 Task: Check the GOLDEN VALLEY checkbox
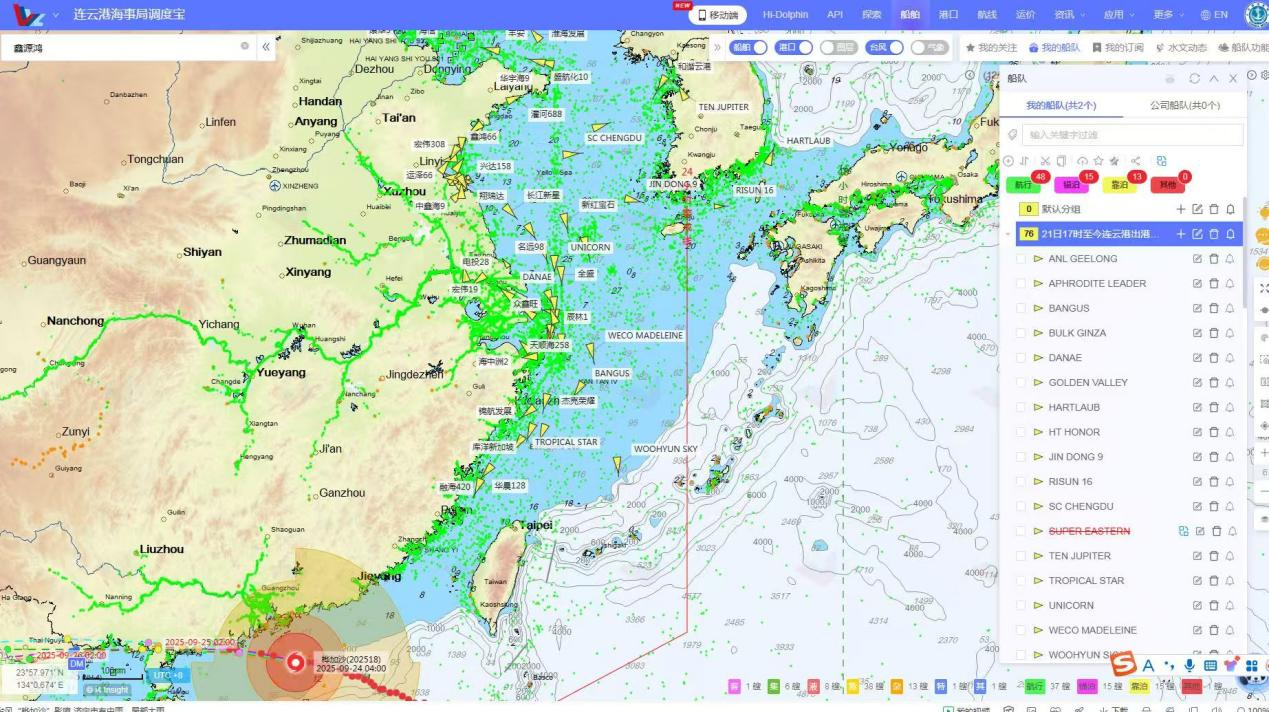[x=1021, y=382]
